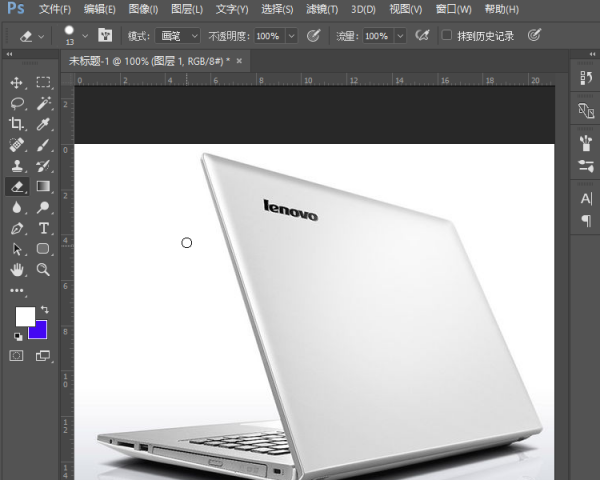Open the eraser Mode dropdown

[178, 36]
